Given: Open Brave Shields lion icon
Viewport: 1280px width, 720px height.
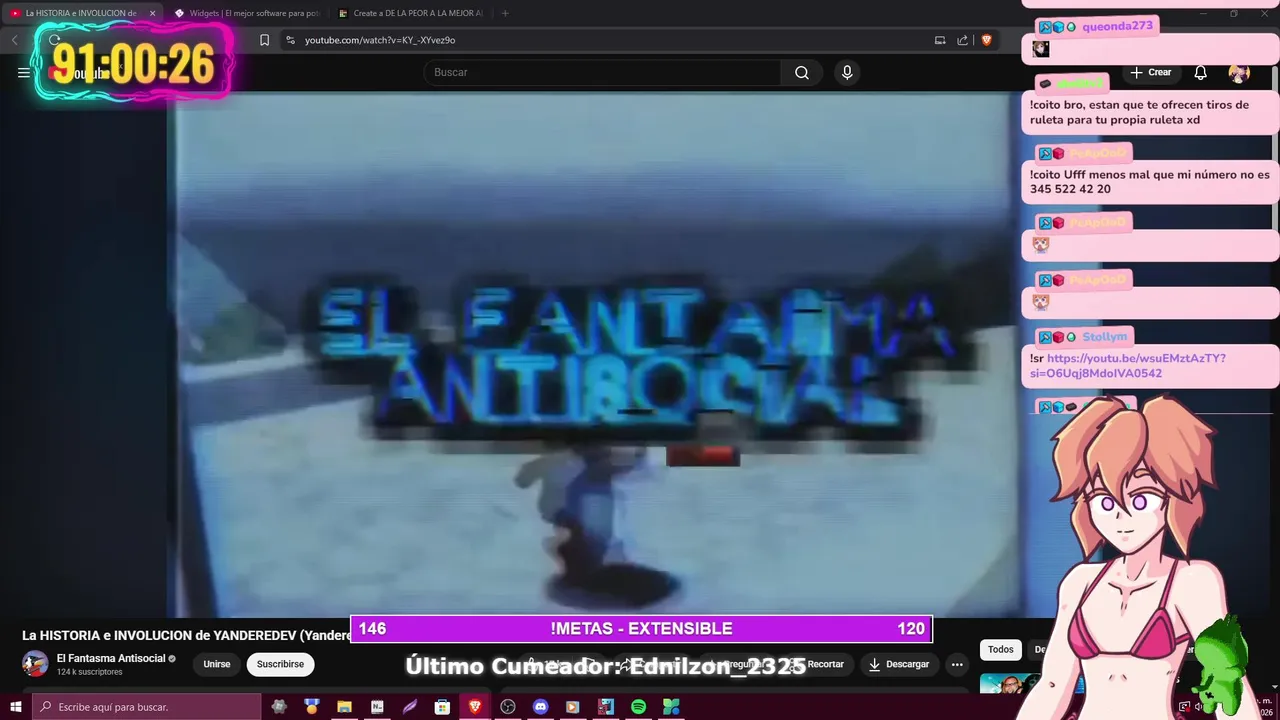Looking at the screenshot, I should coord(986,40).
